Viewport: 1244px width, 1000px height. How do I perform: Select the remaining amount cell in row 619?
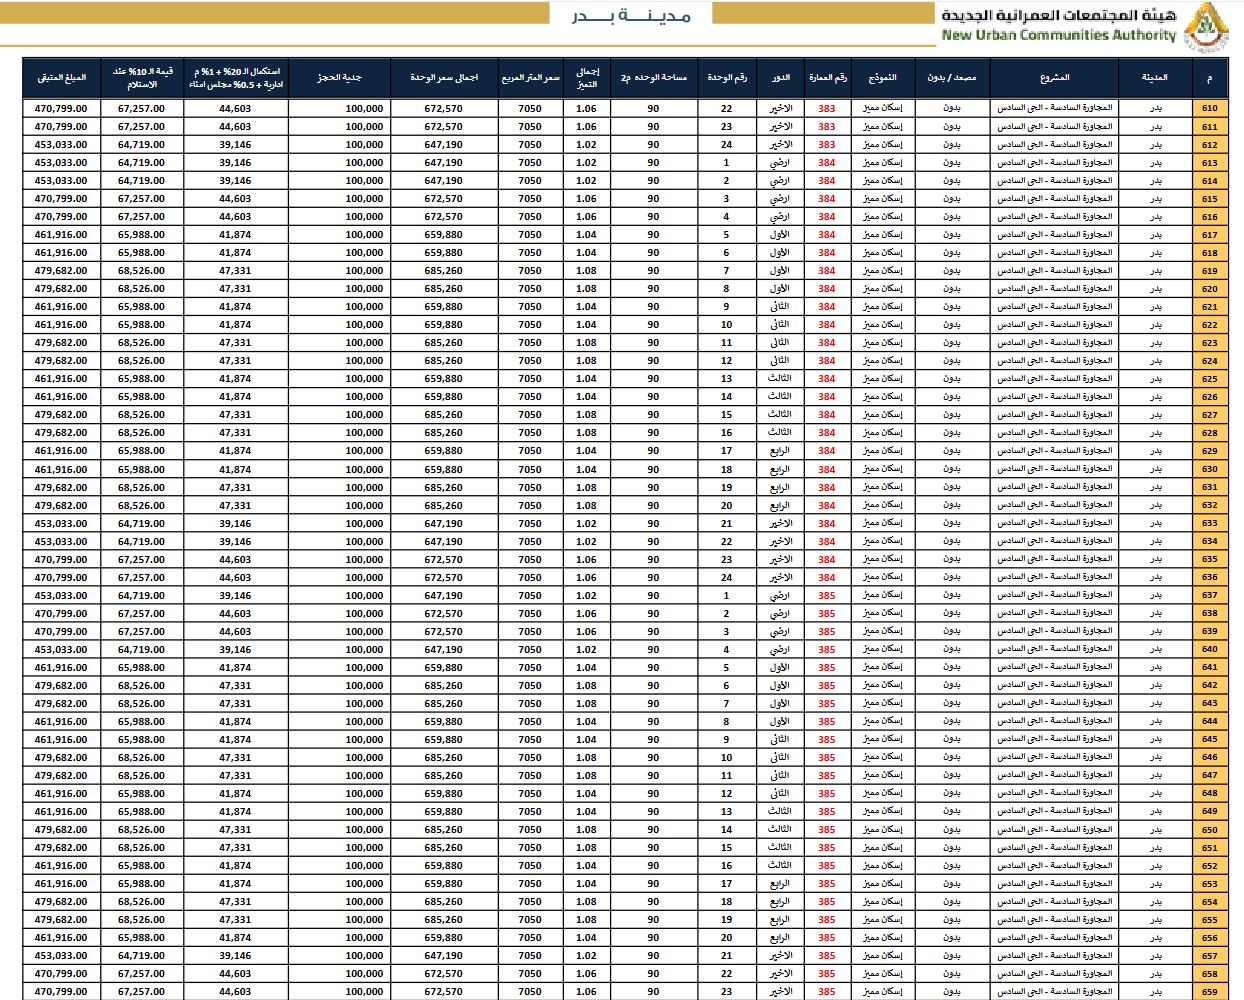tap(62, 271)
